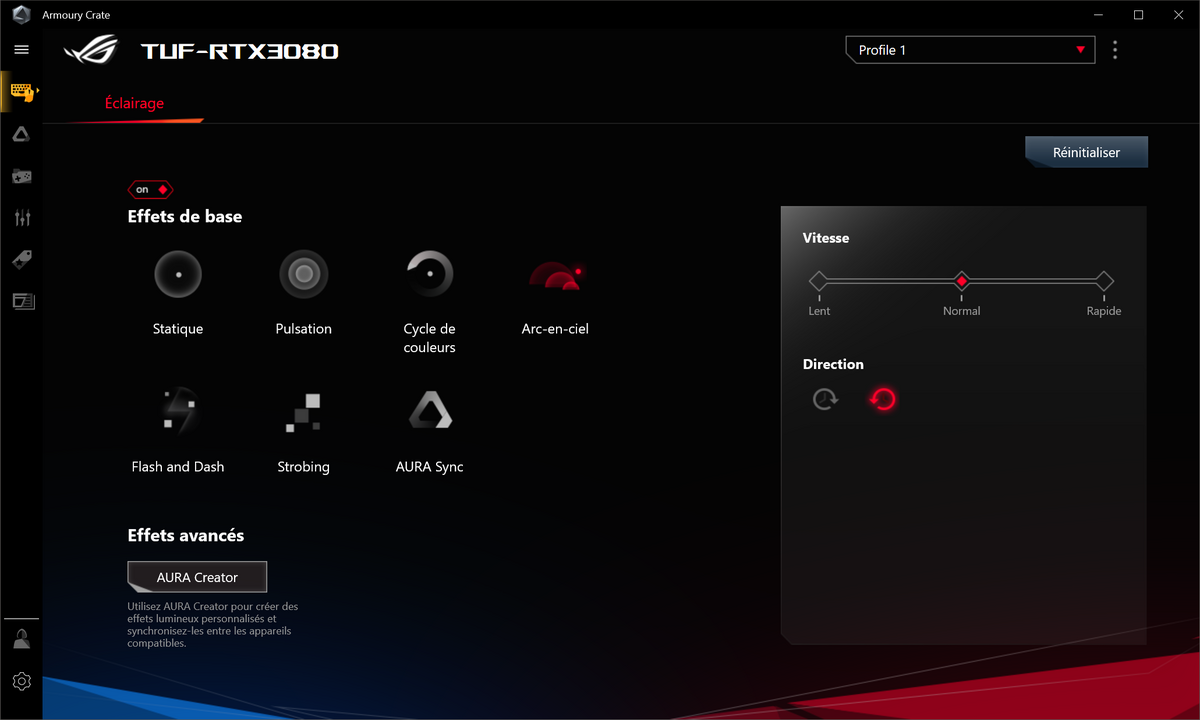
Task: Open the Settings gear icon
Action: (22, 681)
